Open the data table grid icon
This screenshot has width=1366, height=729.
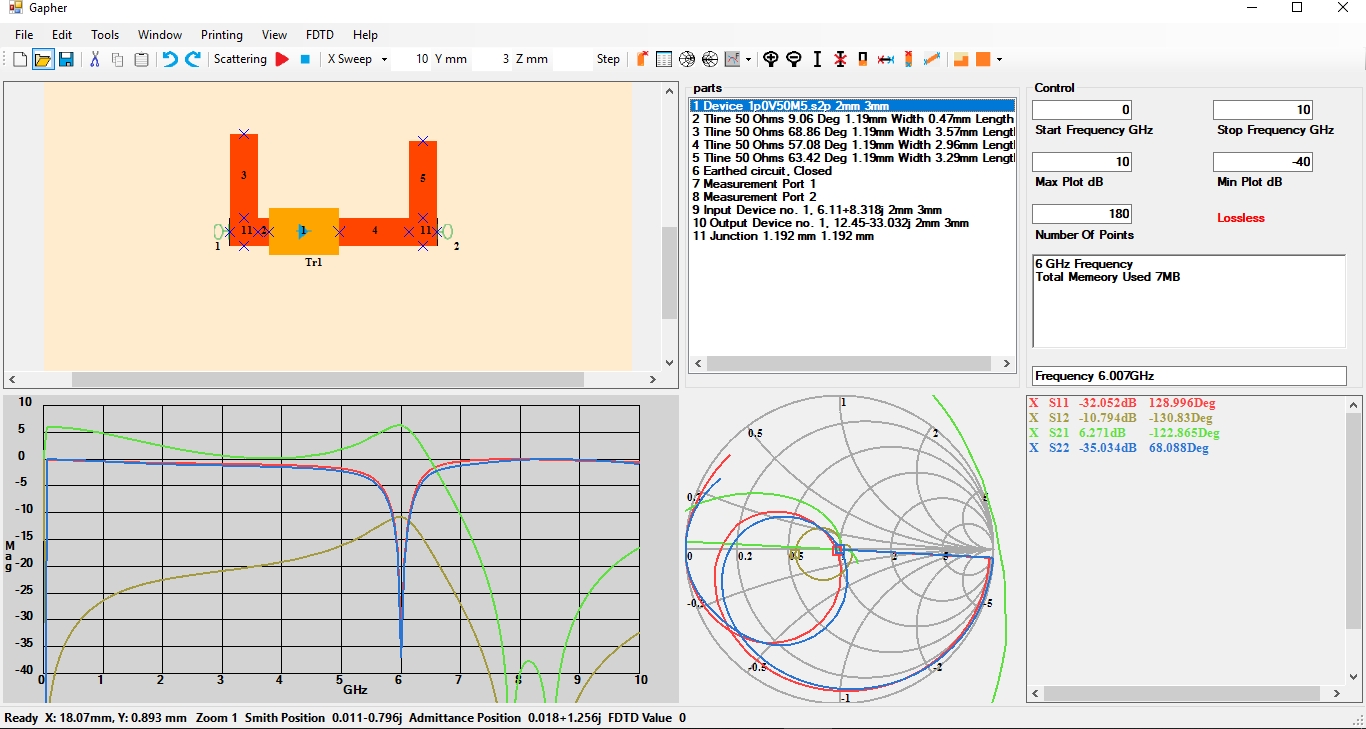[664, 59]
